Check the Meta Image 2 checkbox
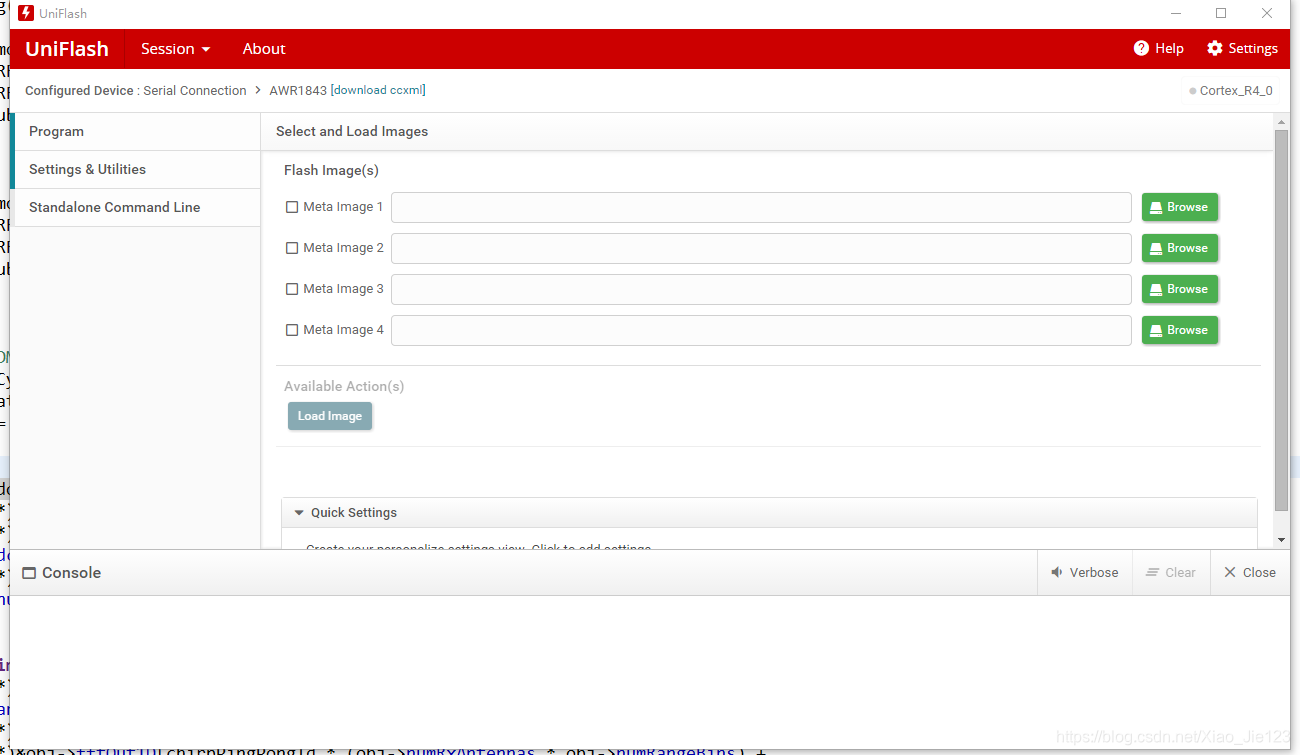This screenshot has width=1300, height=755. point(292,248)
